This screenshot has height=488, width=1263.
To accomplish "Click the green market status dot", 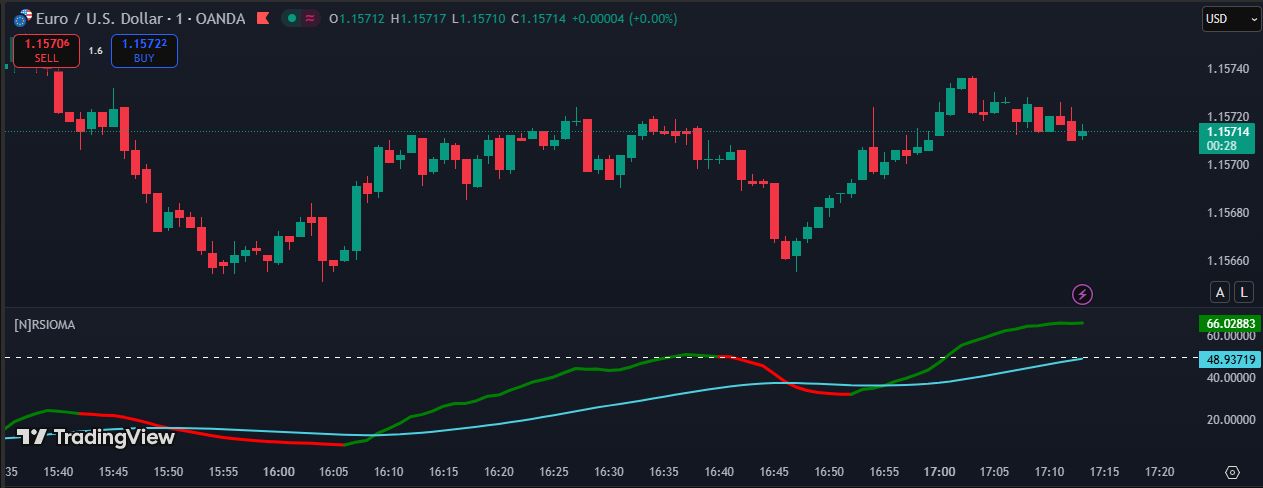I will [290, 19].
